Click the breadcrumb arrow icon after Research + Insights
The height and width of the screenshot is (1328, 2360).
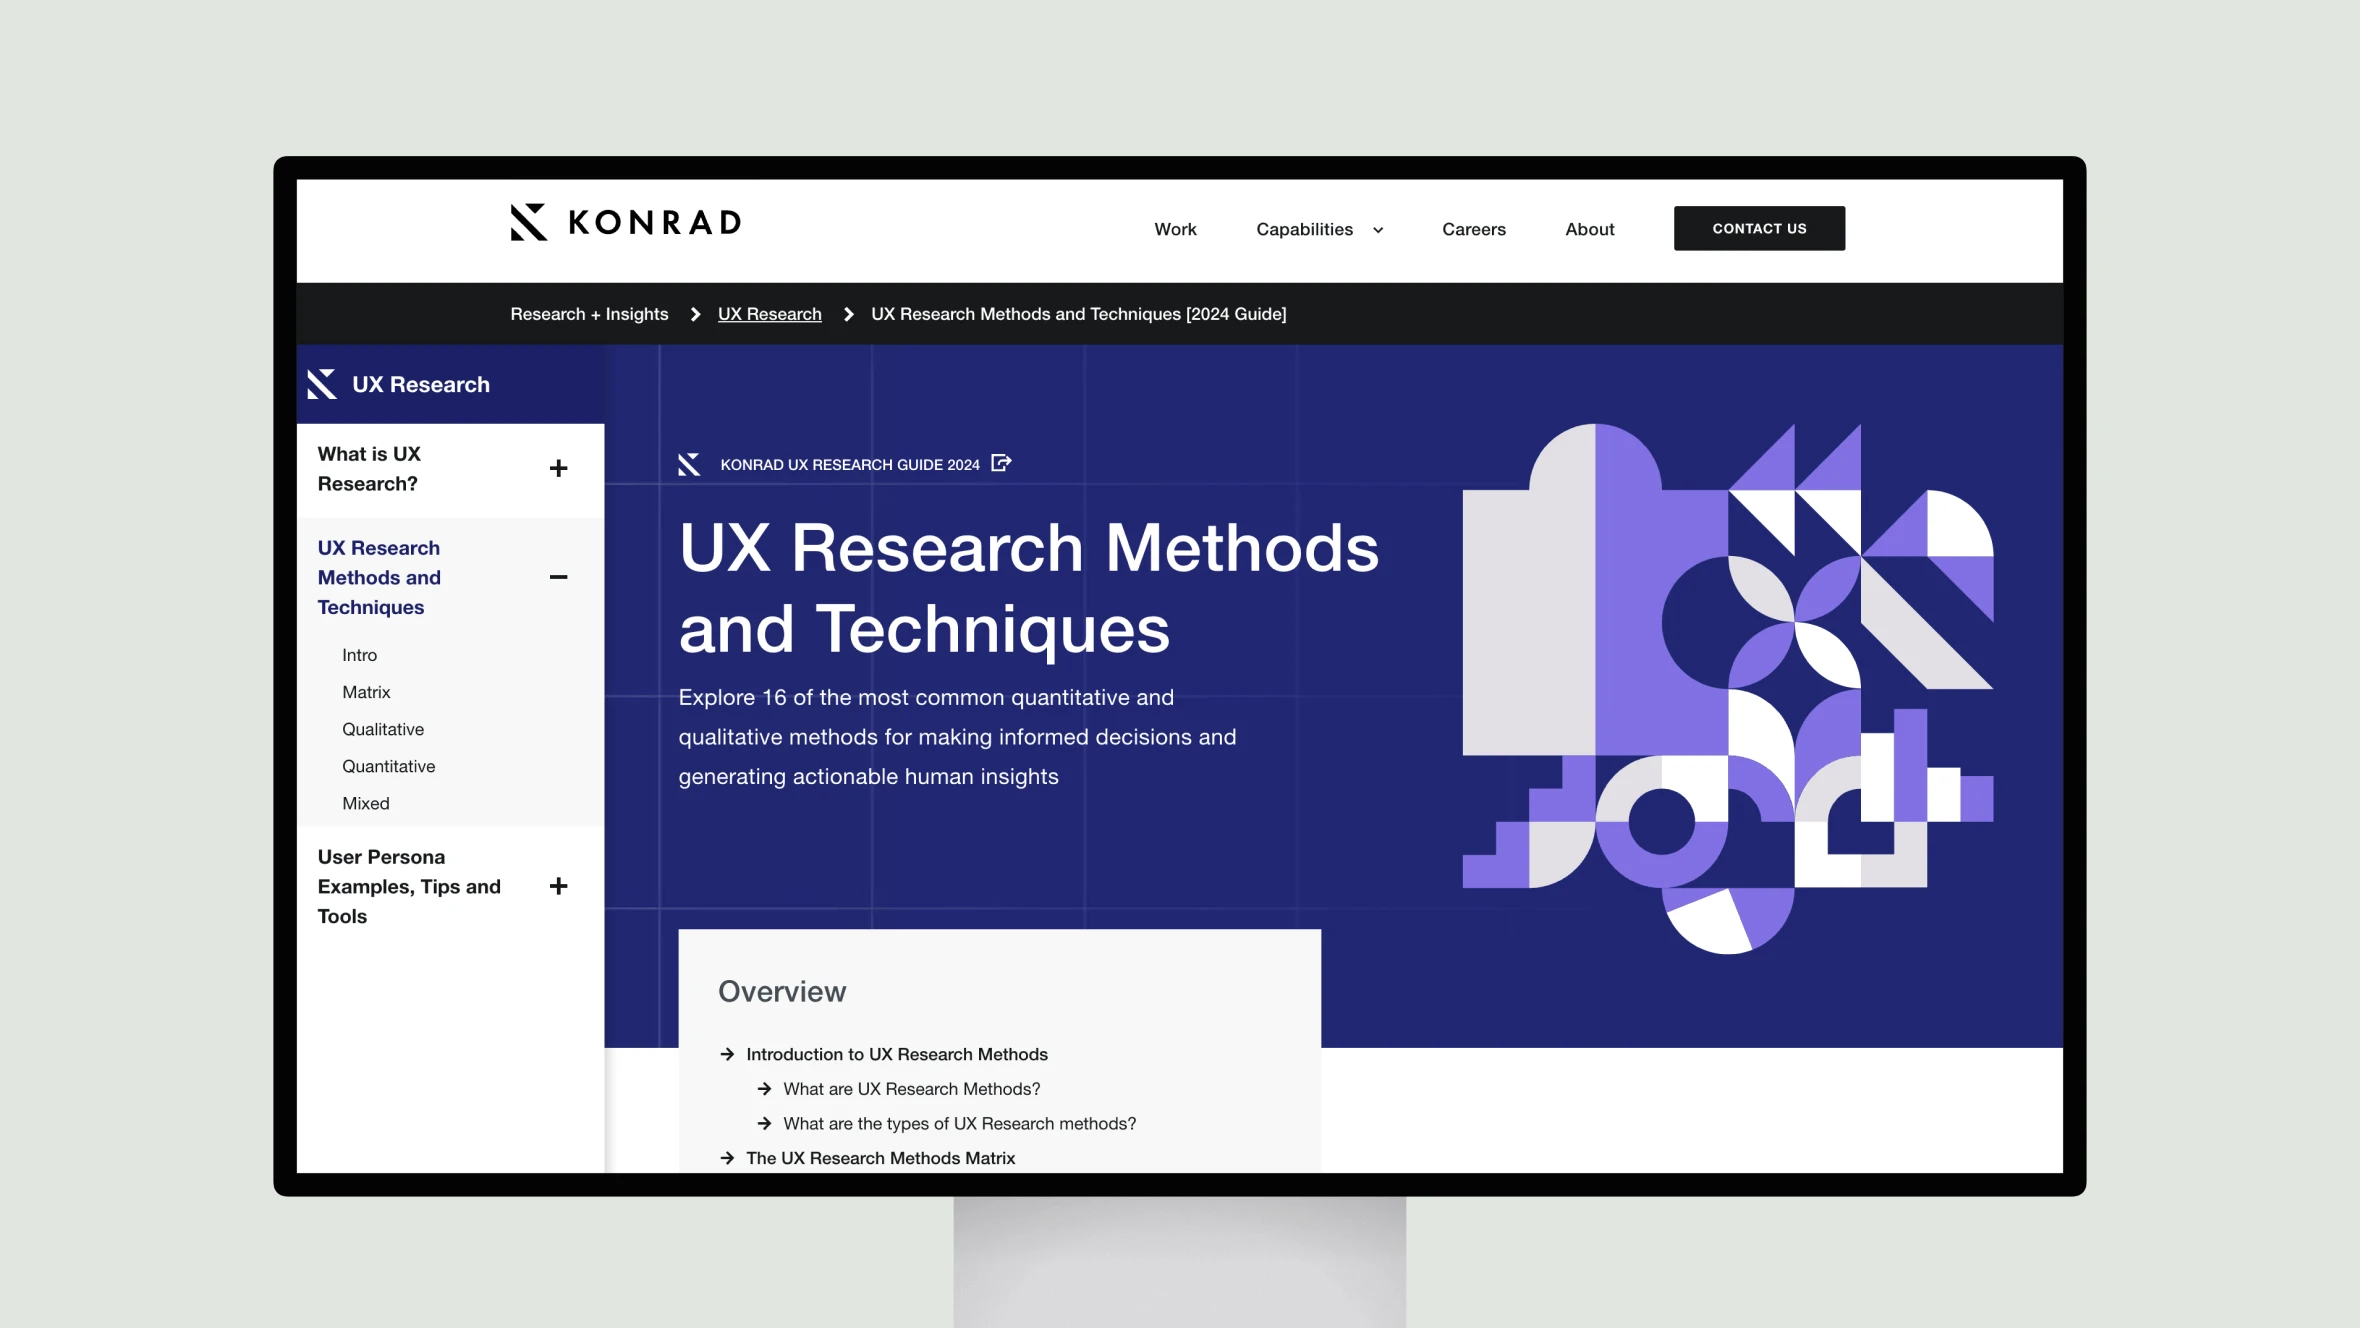coord(694,313)
